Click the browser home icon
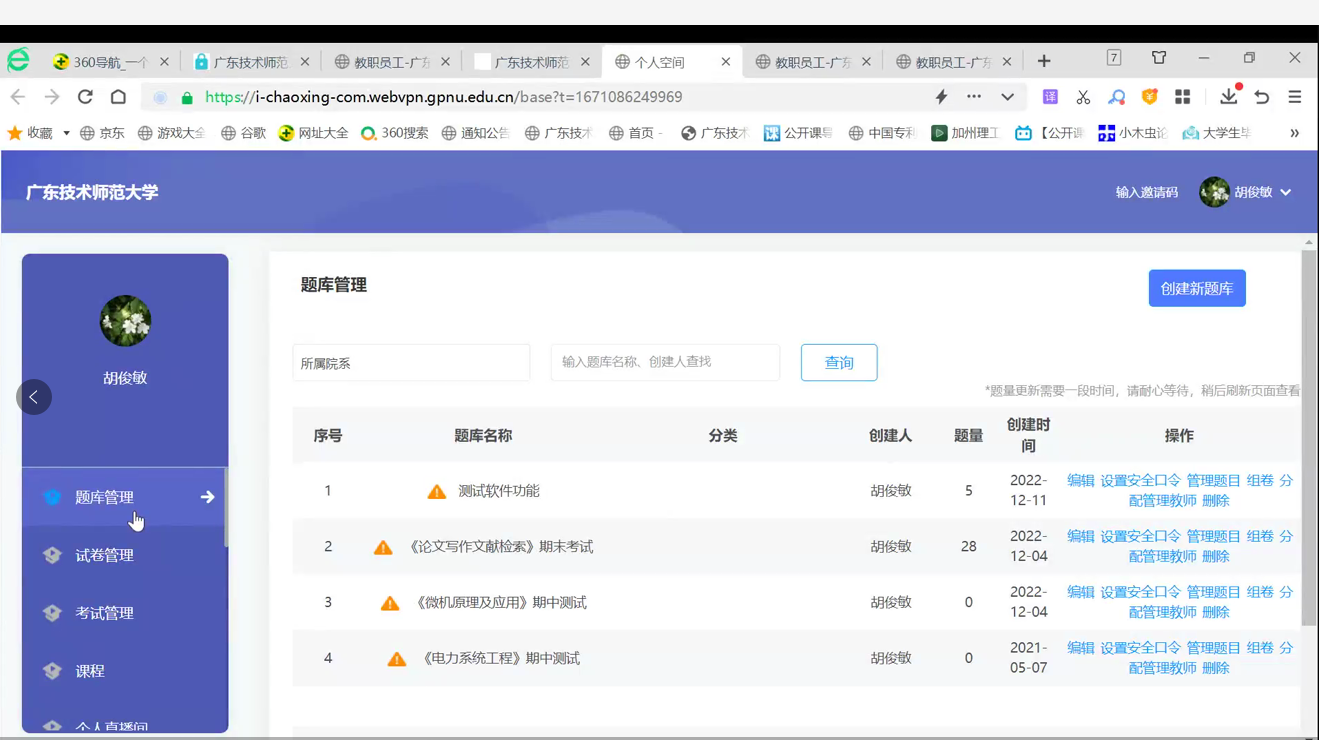1319x740 pixels. (x=118, y=97)
